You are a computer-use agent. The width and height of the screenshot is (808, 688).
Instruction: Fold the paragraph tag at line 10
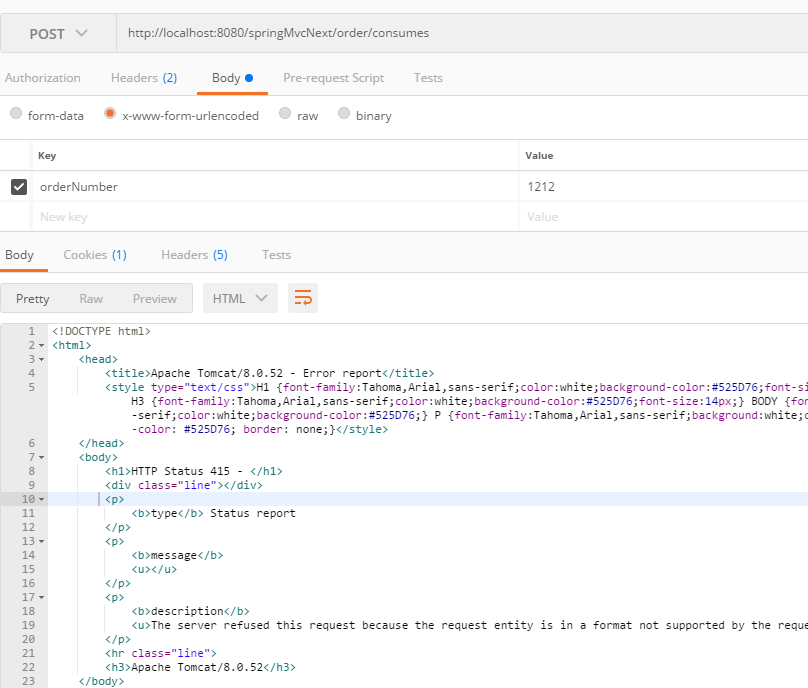(41, 499)
